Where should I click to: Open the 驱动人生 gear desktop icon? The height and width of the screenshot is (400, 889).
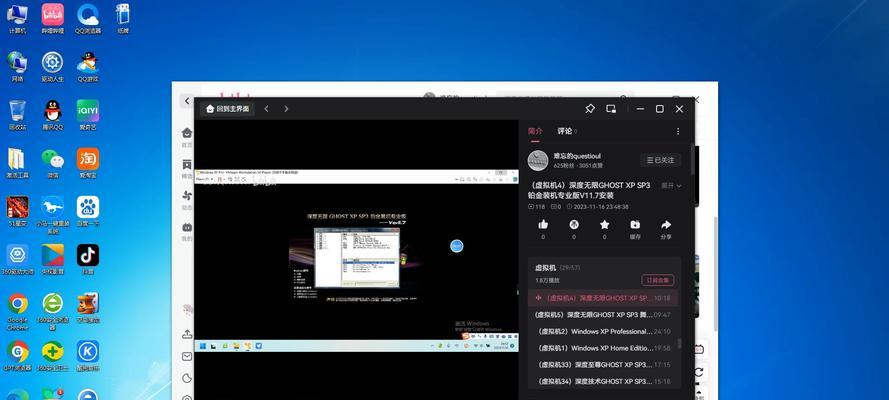pos(53,67)
